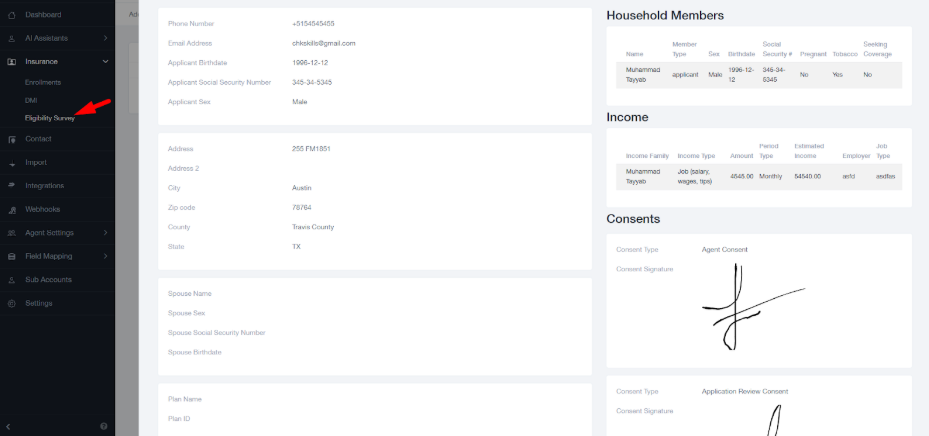Collapse the sidebar with bottom-left arrow
Image resolution: width=929 pixels, height=436 pixels.
click(x=9, y=427)
